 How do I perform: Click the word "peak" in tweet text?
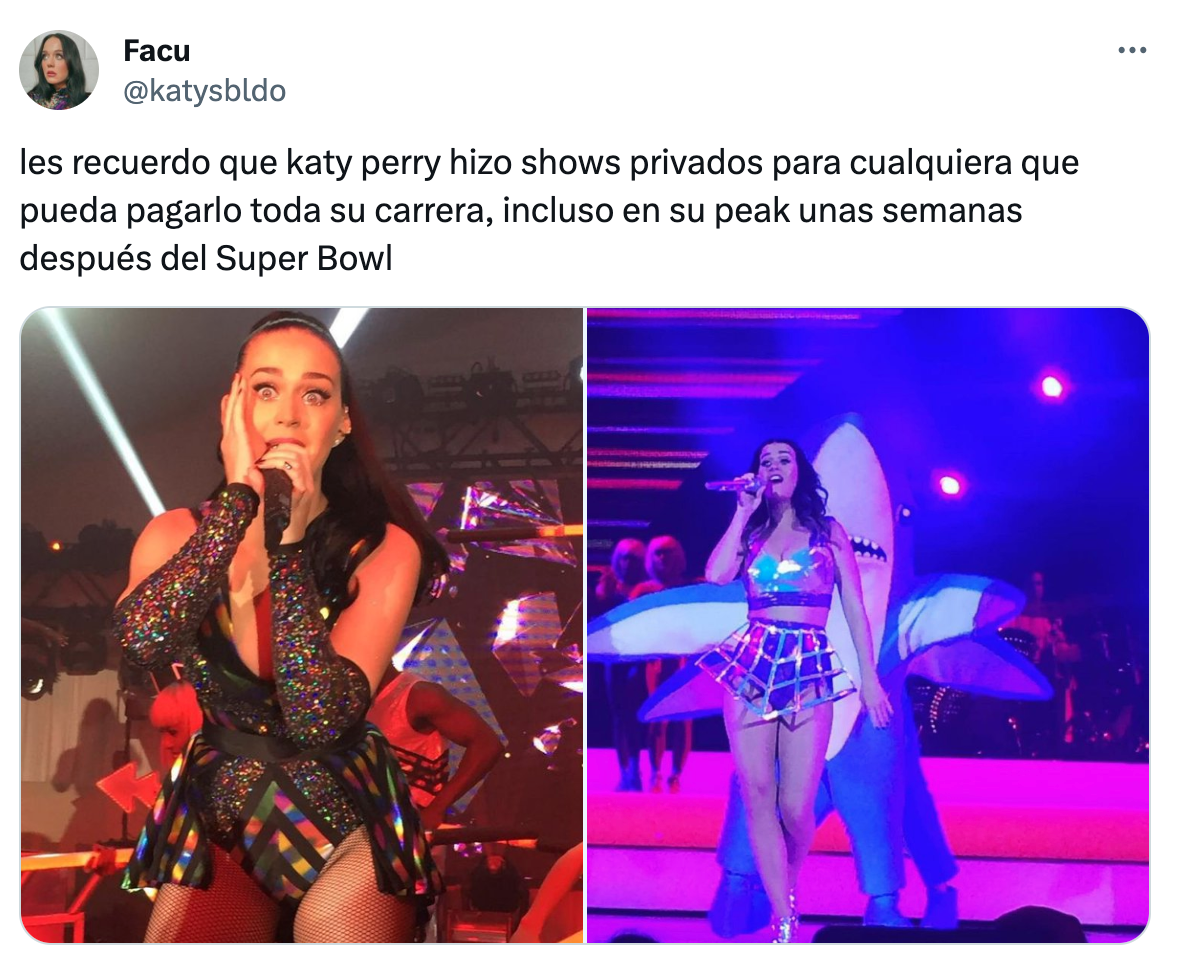[x=752, y=212]
